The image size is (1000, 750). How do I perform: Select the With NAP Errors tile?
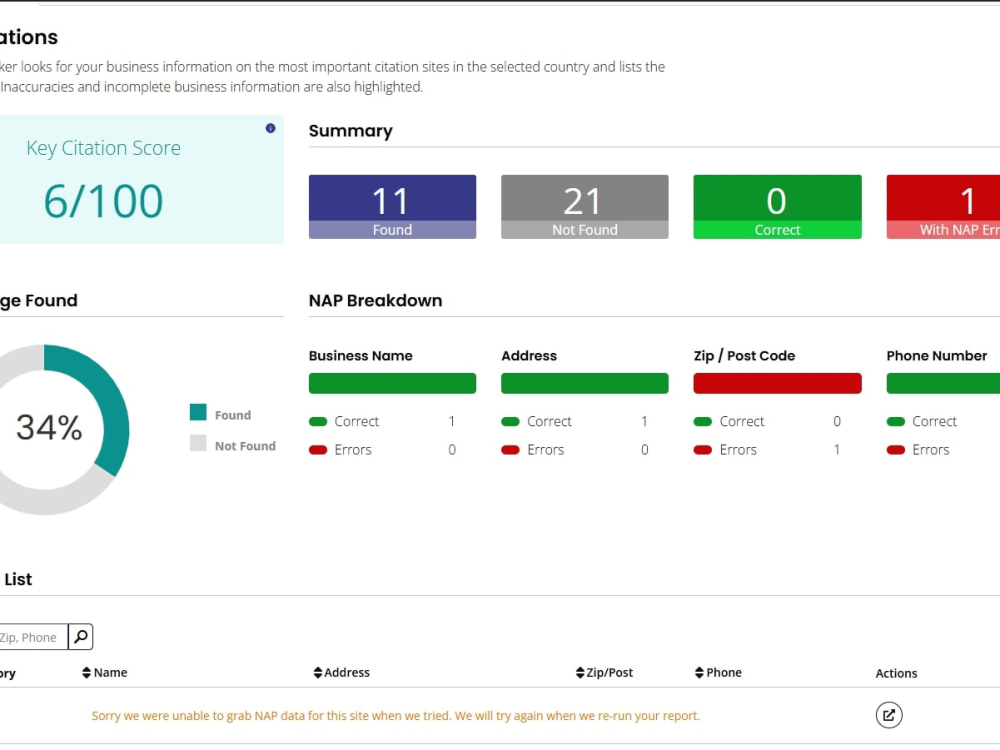point(943,207)
